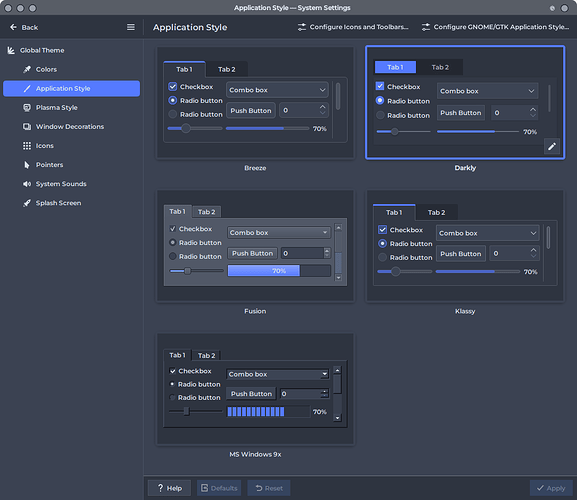Select the Plasma Style sidebar icon
Image resolution: width=577 pixels, height=500 pixels.
pos(27,107)
